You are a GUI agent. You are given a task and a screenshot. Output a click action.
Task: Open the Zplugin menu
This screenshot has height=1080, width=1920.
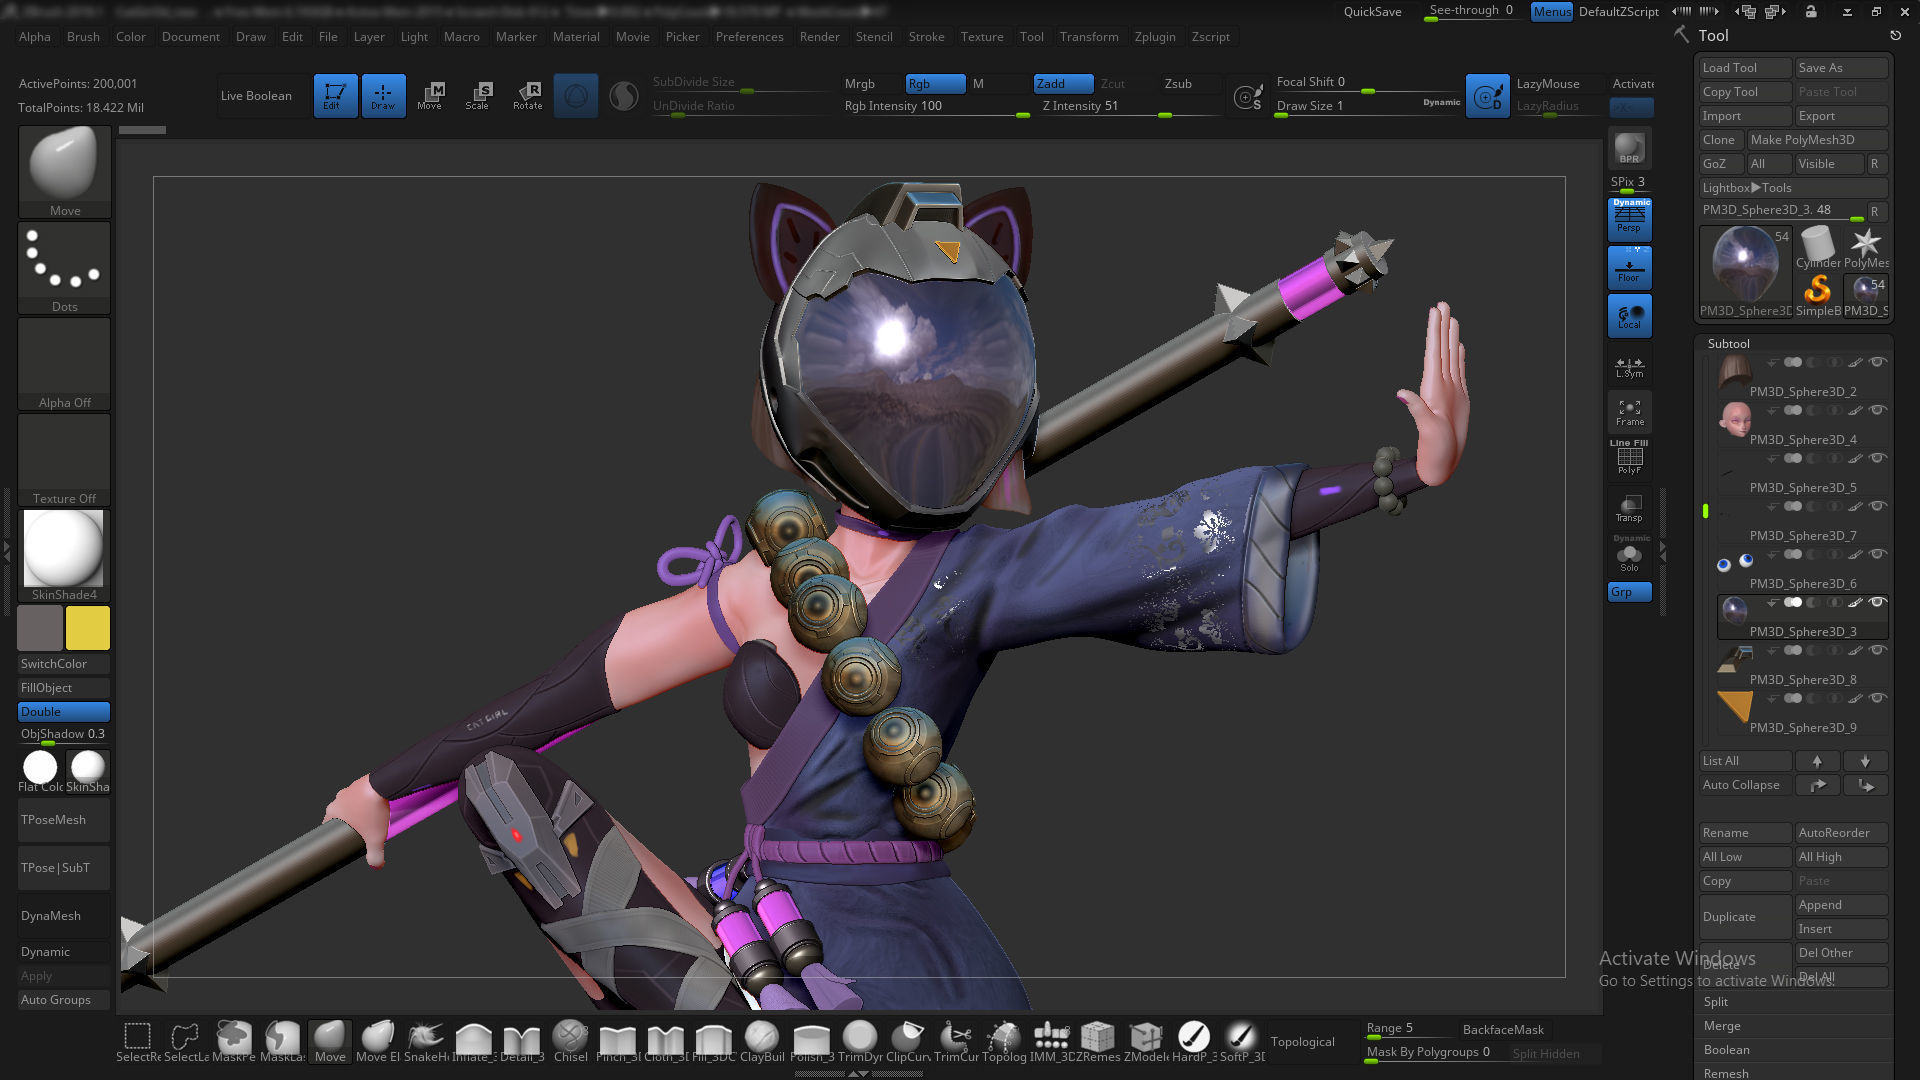click(1155, 37)
